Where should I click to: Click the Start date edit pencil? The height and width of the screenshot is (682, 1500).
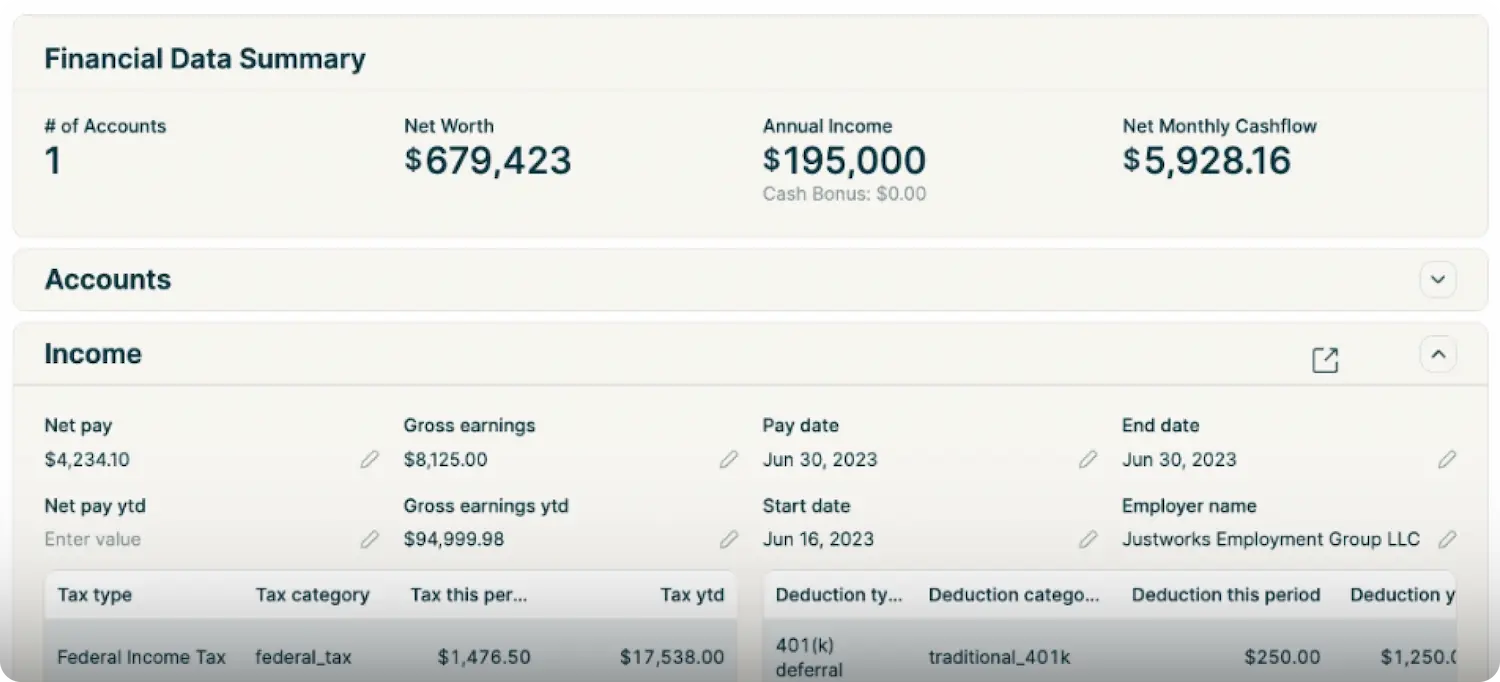[x=1088, y=540]
